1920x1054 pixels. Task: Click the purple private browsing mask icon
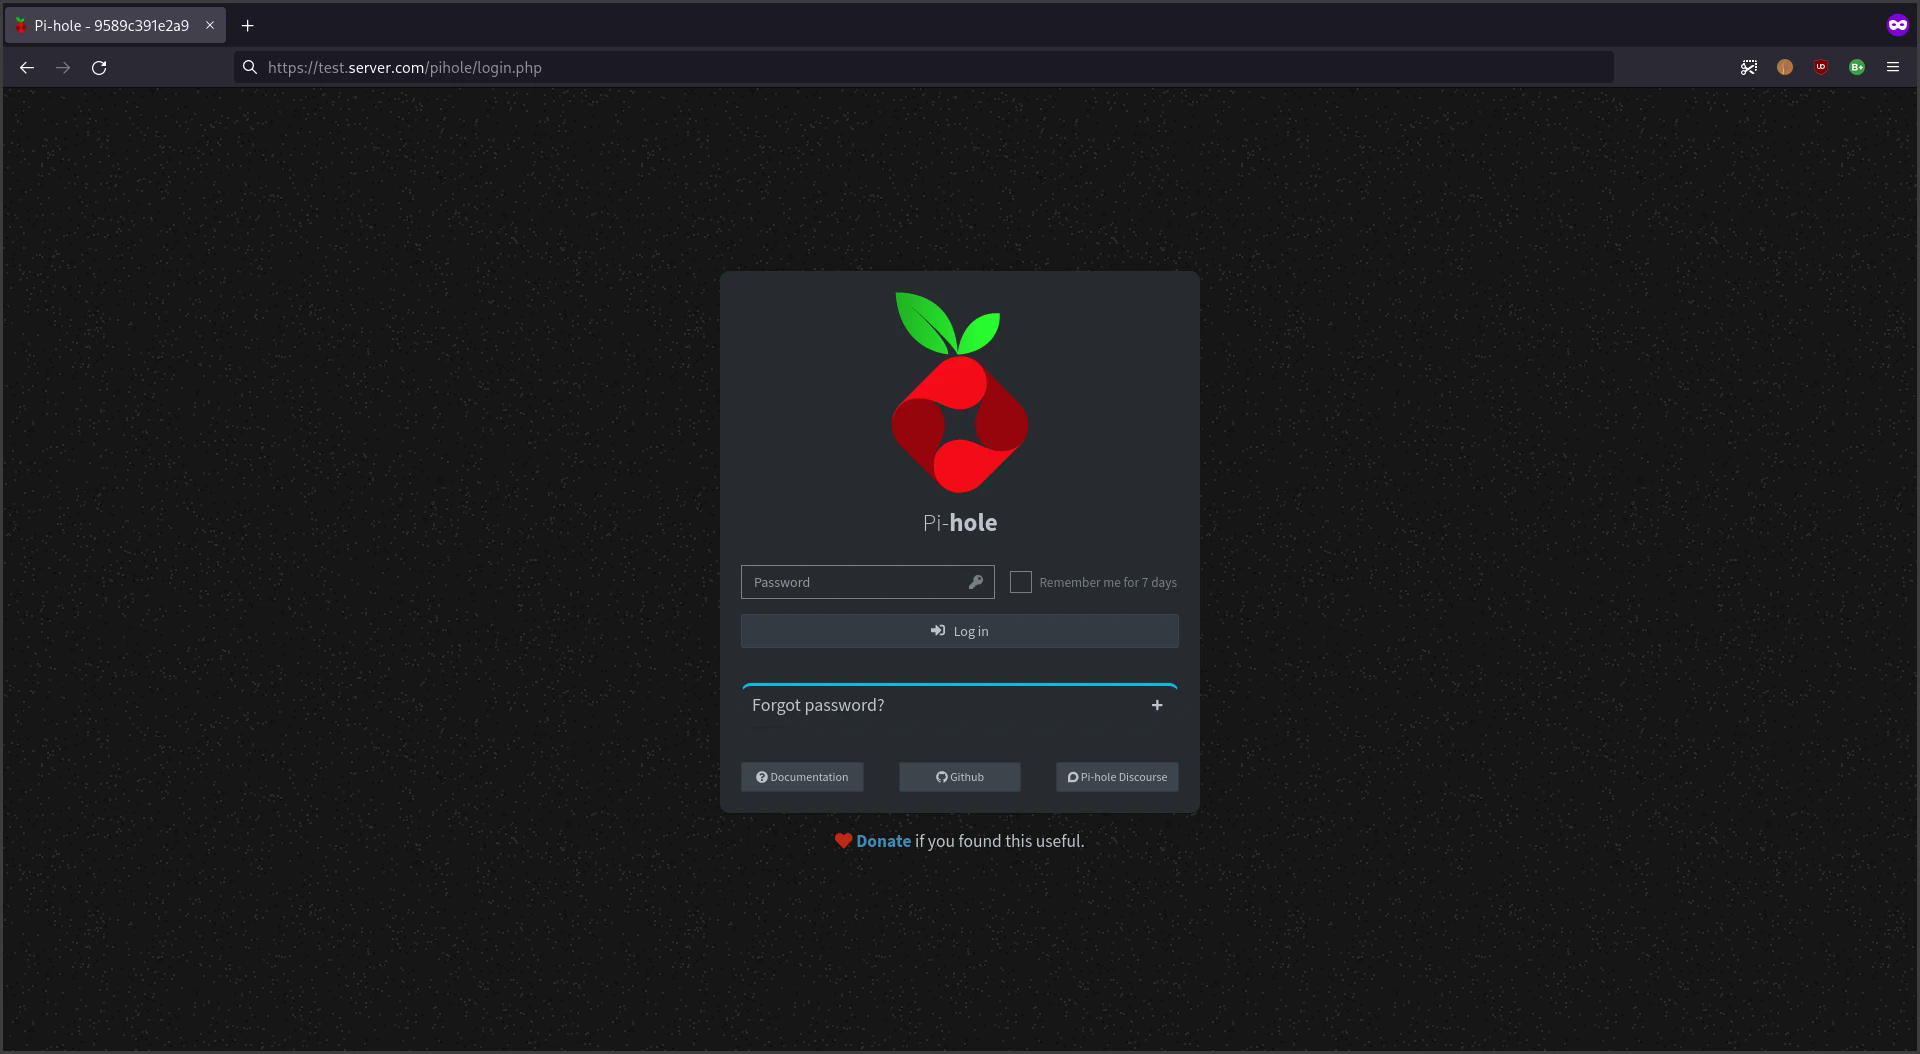1898,26
